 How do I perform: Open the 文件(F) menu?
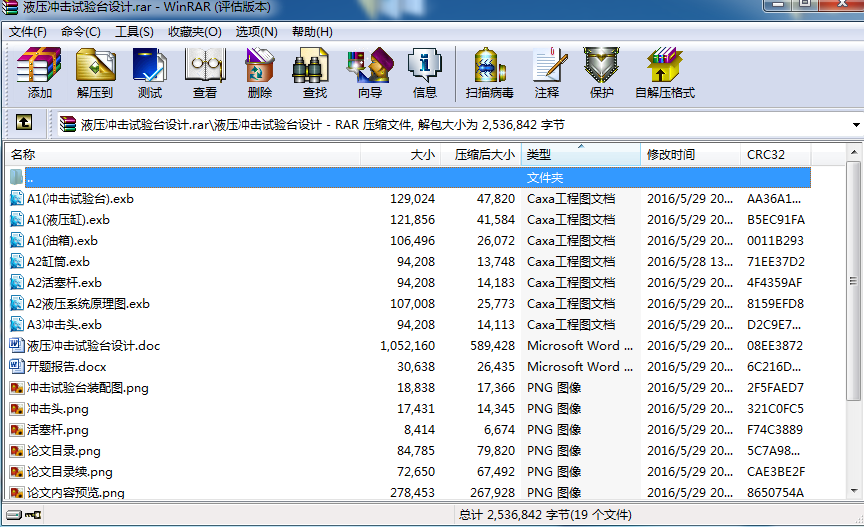coord(28,32)
